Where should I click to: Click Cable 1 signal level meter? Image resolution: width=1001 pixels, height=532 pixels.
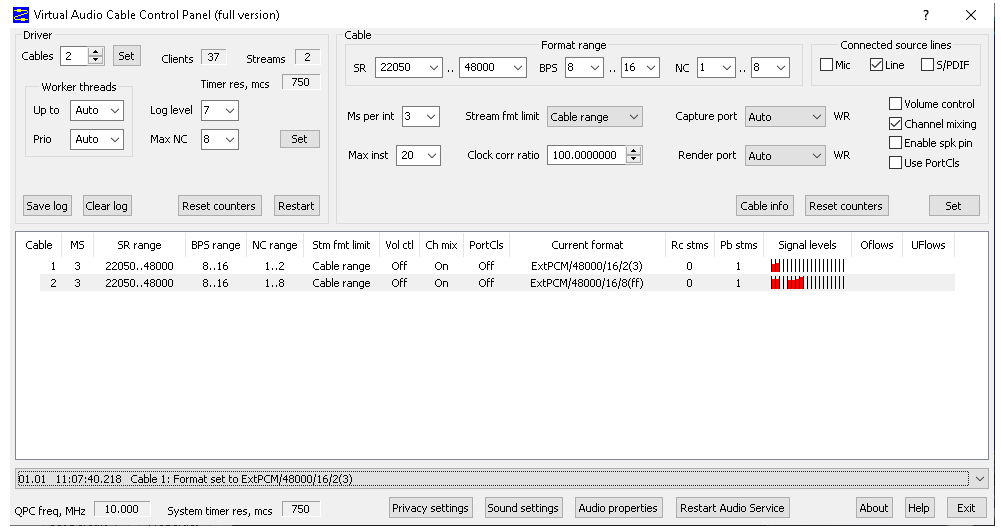(808, 266)
